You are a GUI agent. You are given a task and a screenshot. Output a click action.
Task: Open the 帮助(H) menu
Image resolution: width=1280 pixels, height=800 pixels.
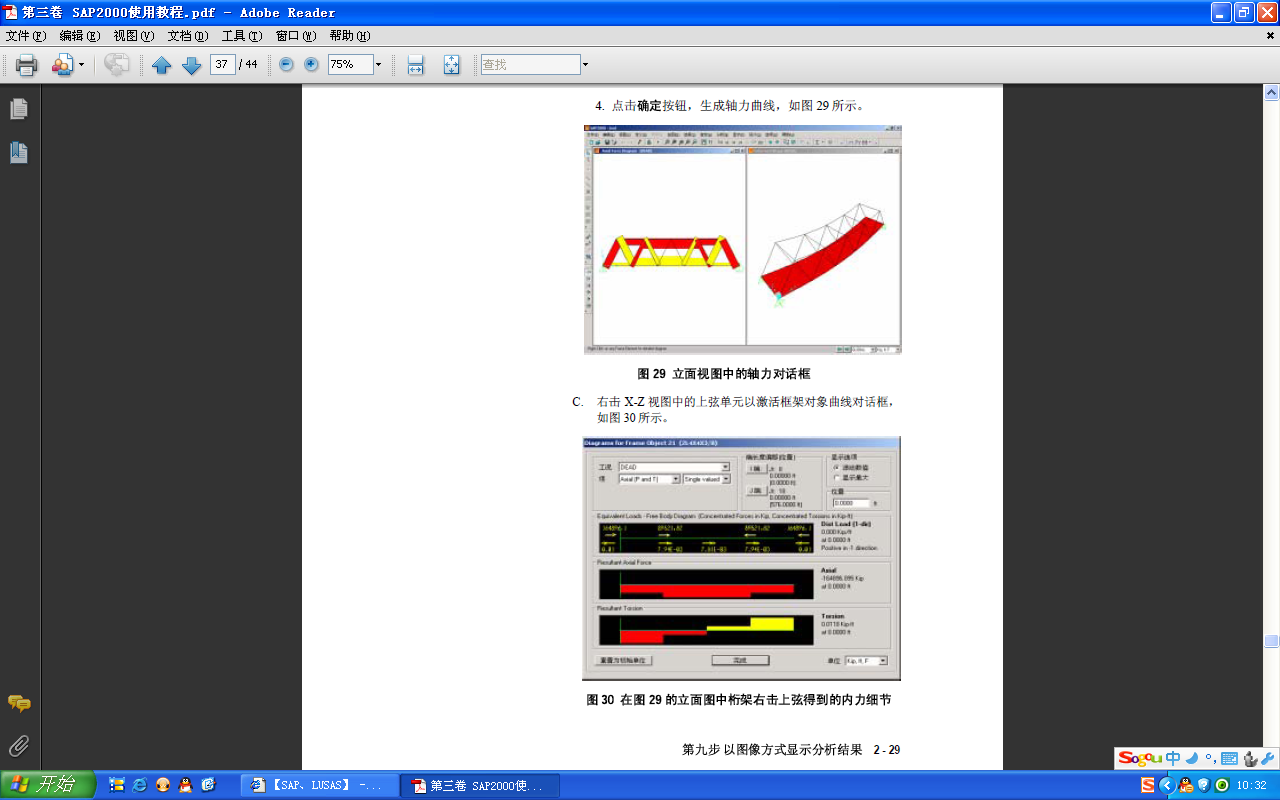click(350, 36)
